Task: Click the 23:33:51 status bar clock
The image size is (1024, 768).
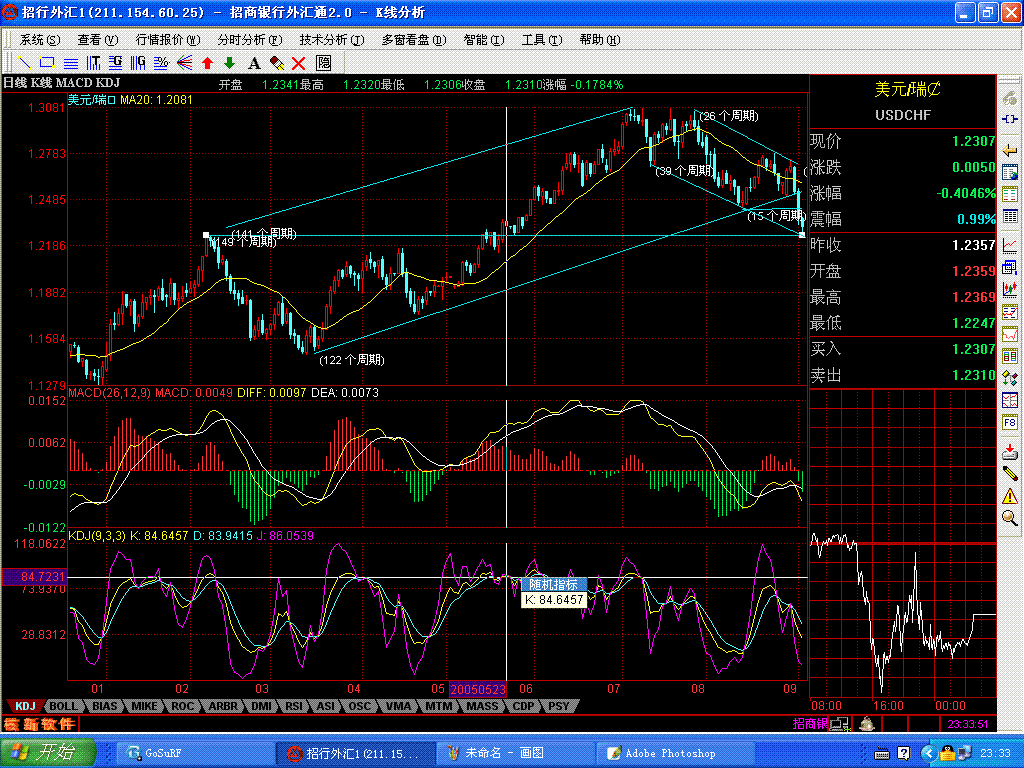Action: pyautogui.click(x=968, y=724)
